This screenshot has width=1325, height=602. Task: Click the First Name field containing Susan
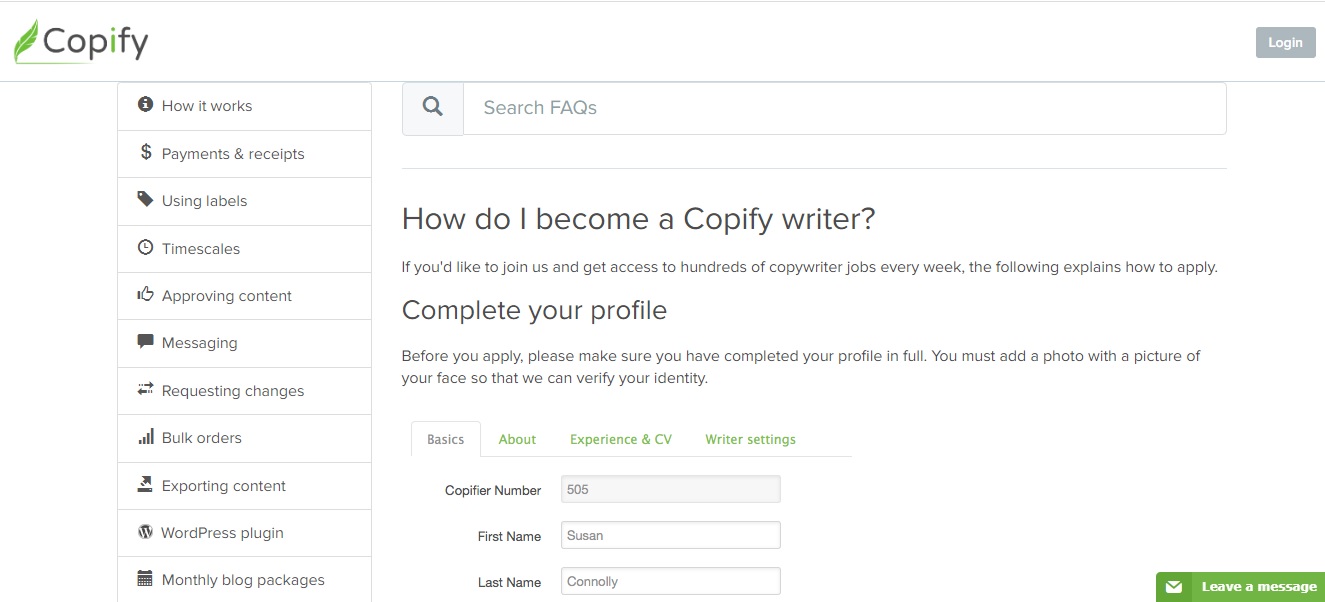tap(670, 536)
